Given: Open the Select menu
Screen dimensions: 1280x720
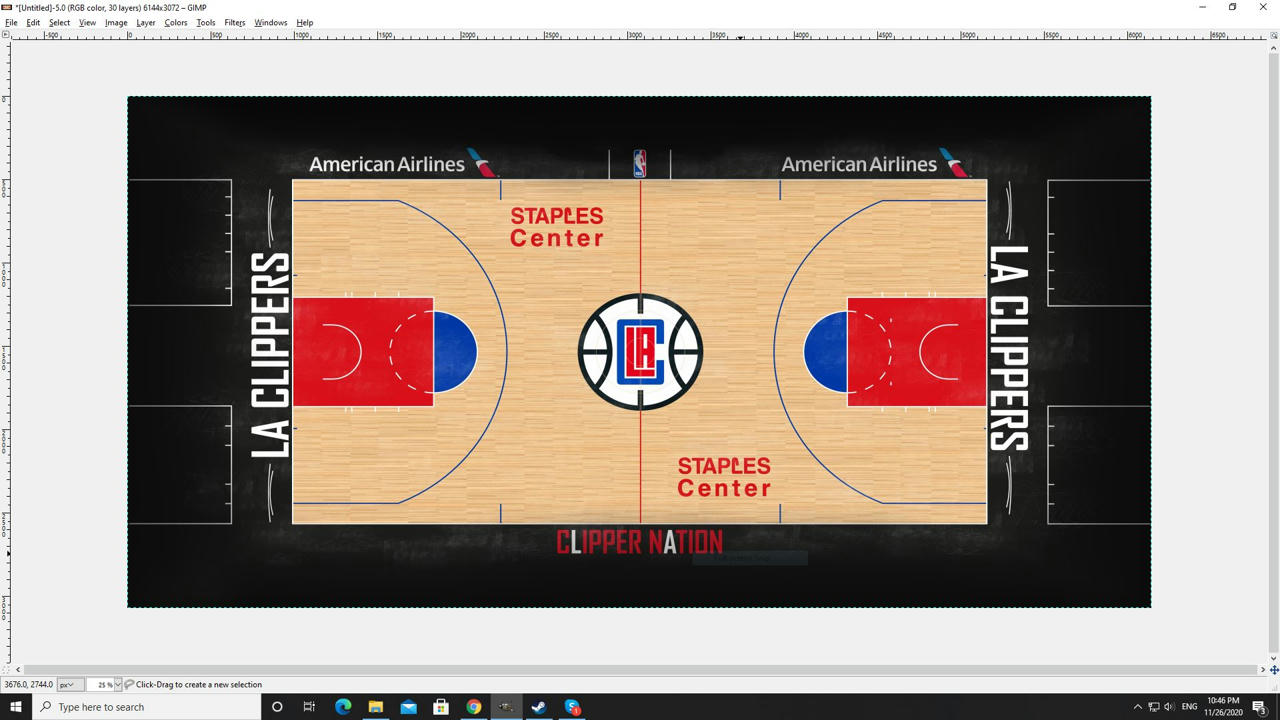Looking at the screenshot, I should [59, 22].
